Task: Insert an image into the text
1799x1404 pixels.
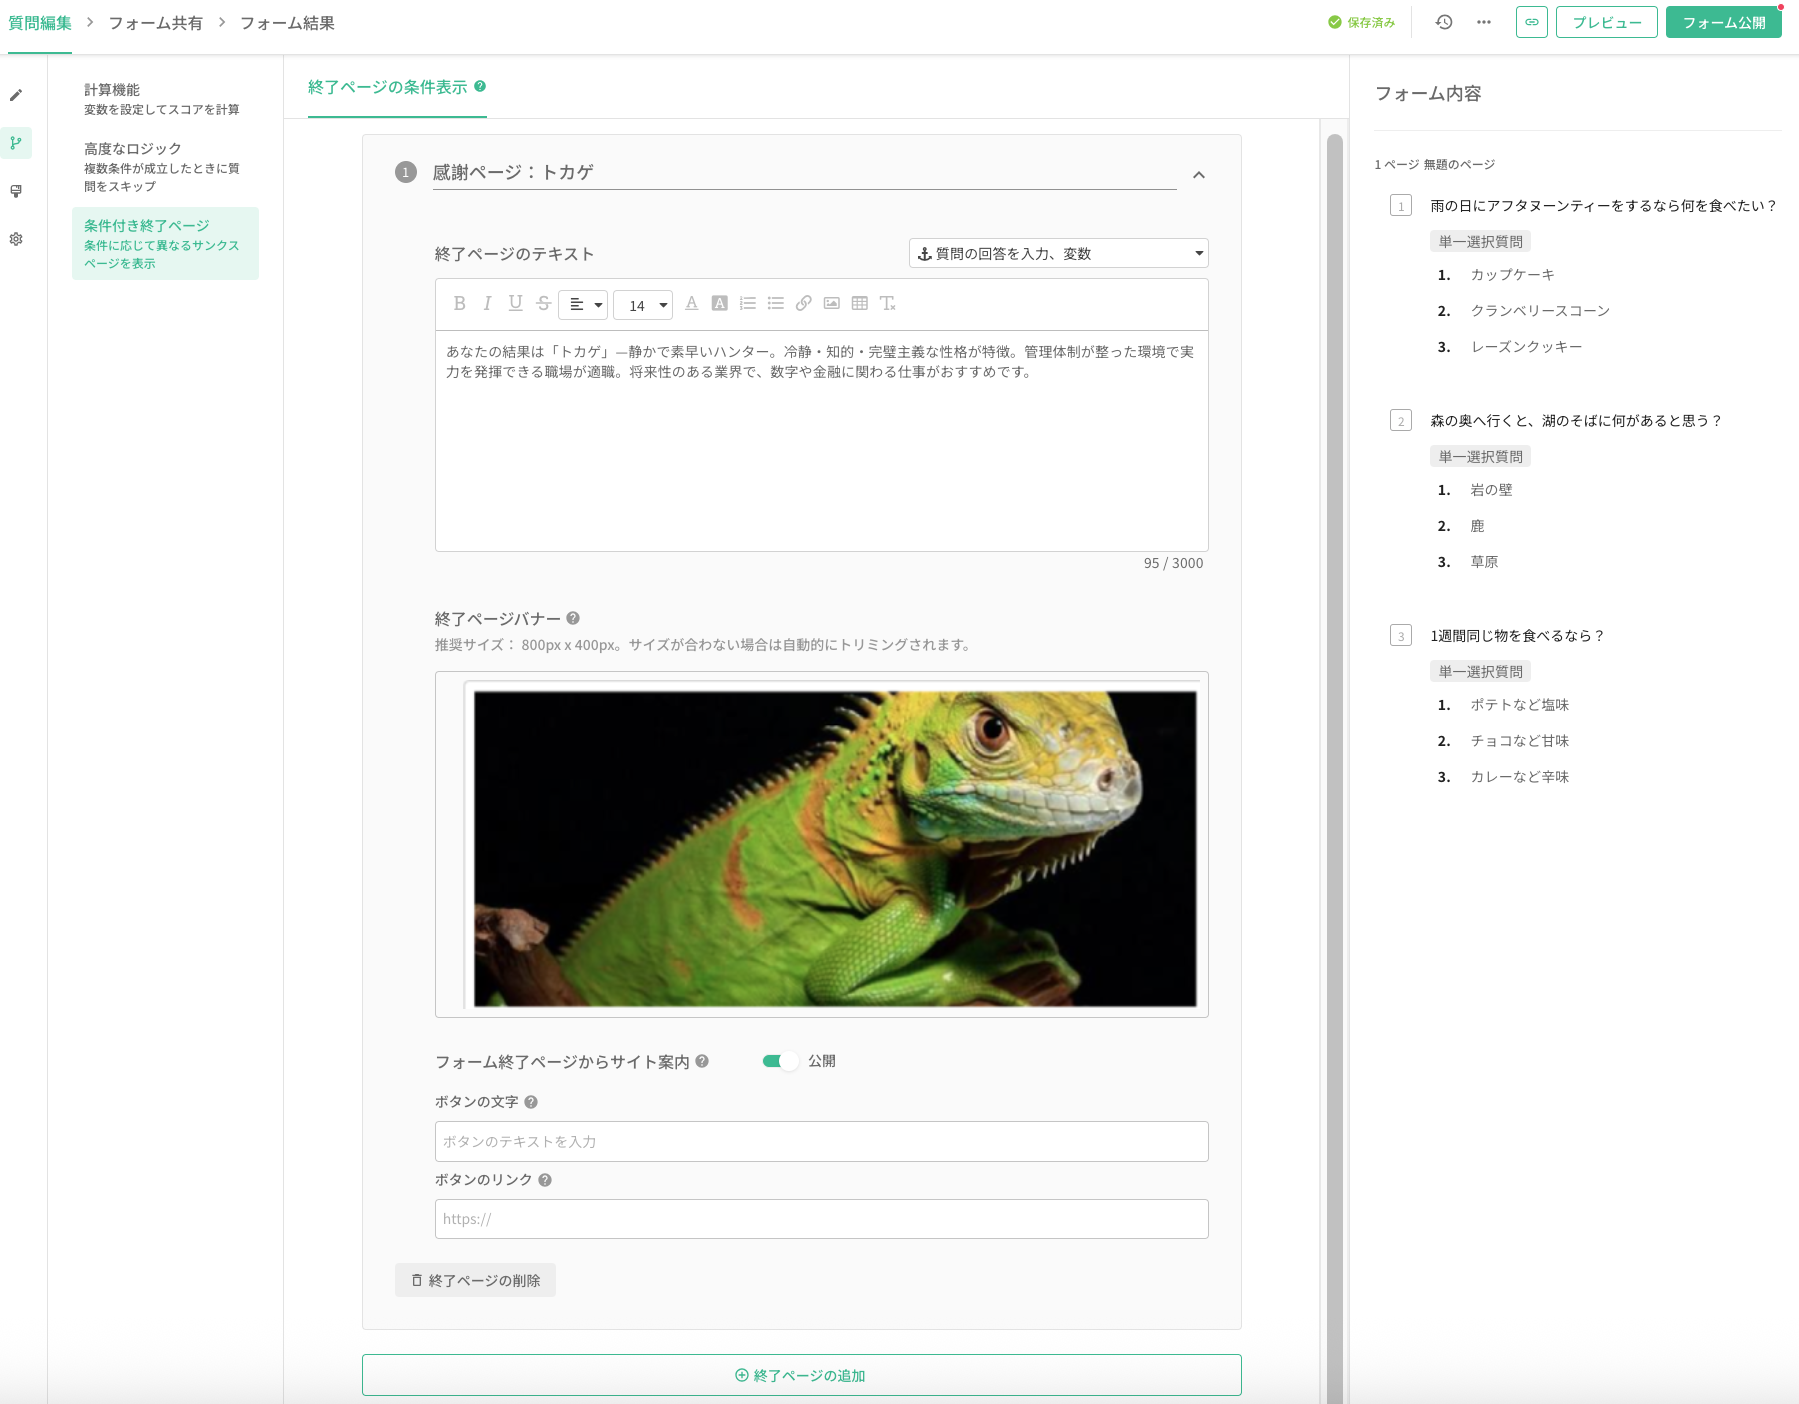Action: [x=831, y=304]
